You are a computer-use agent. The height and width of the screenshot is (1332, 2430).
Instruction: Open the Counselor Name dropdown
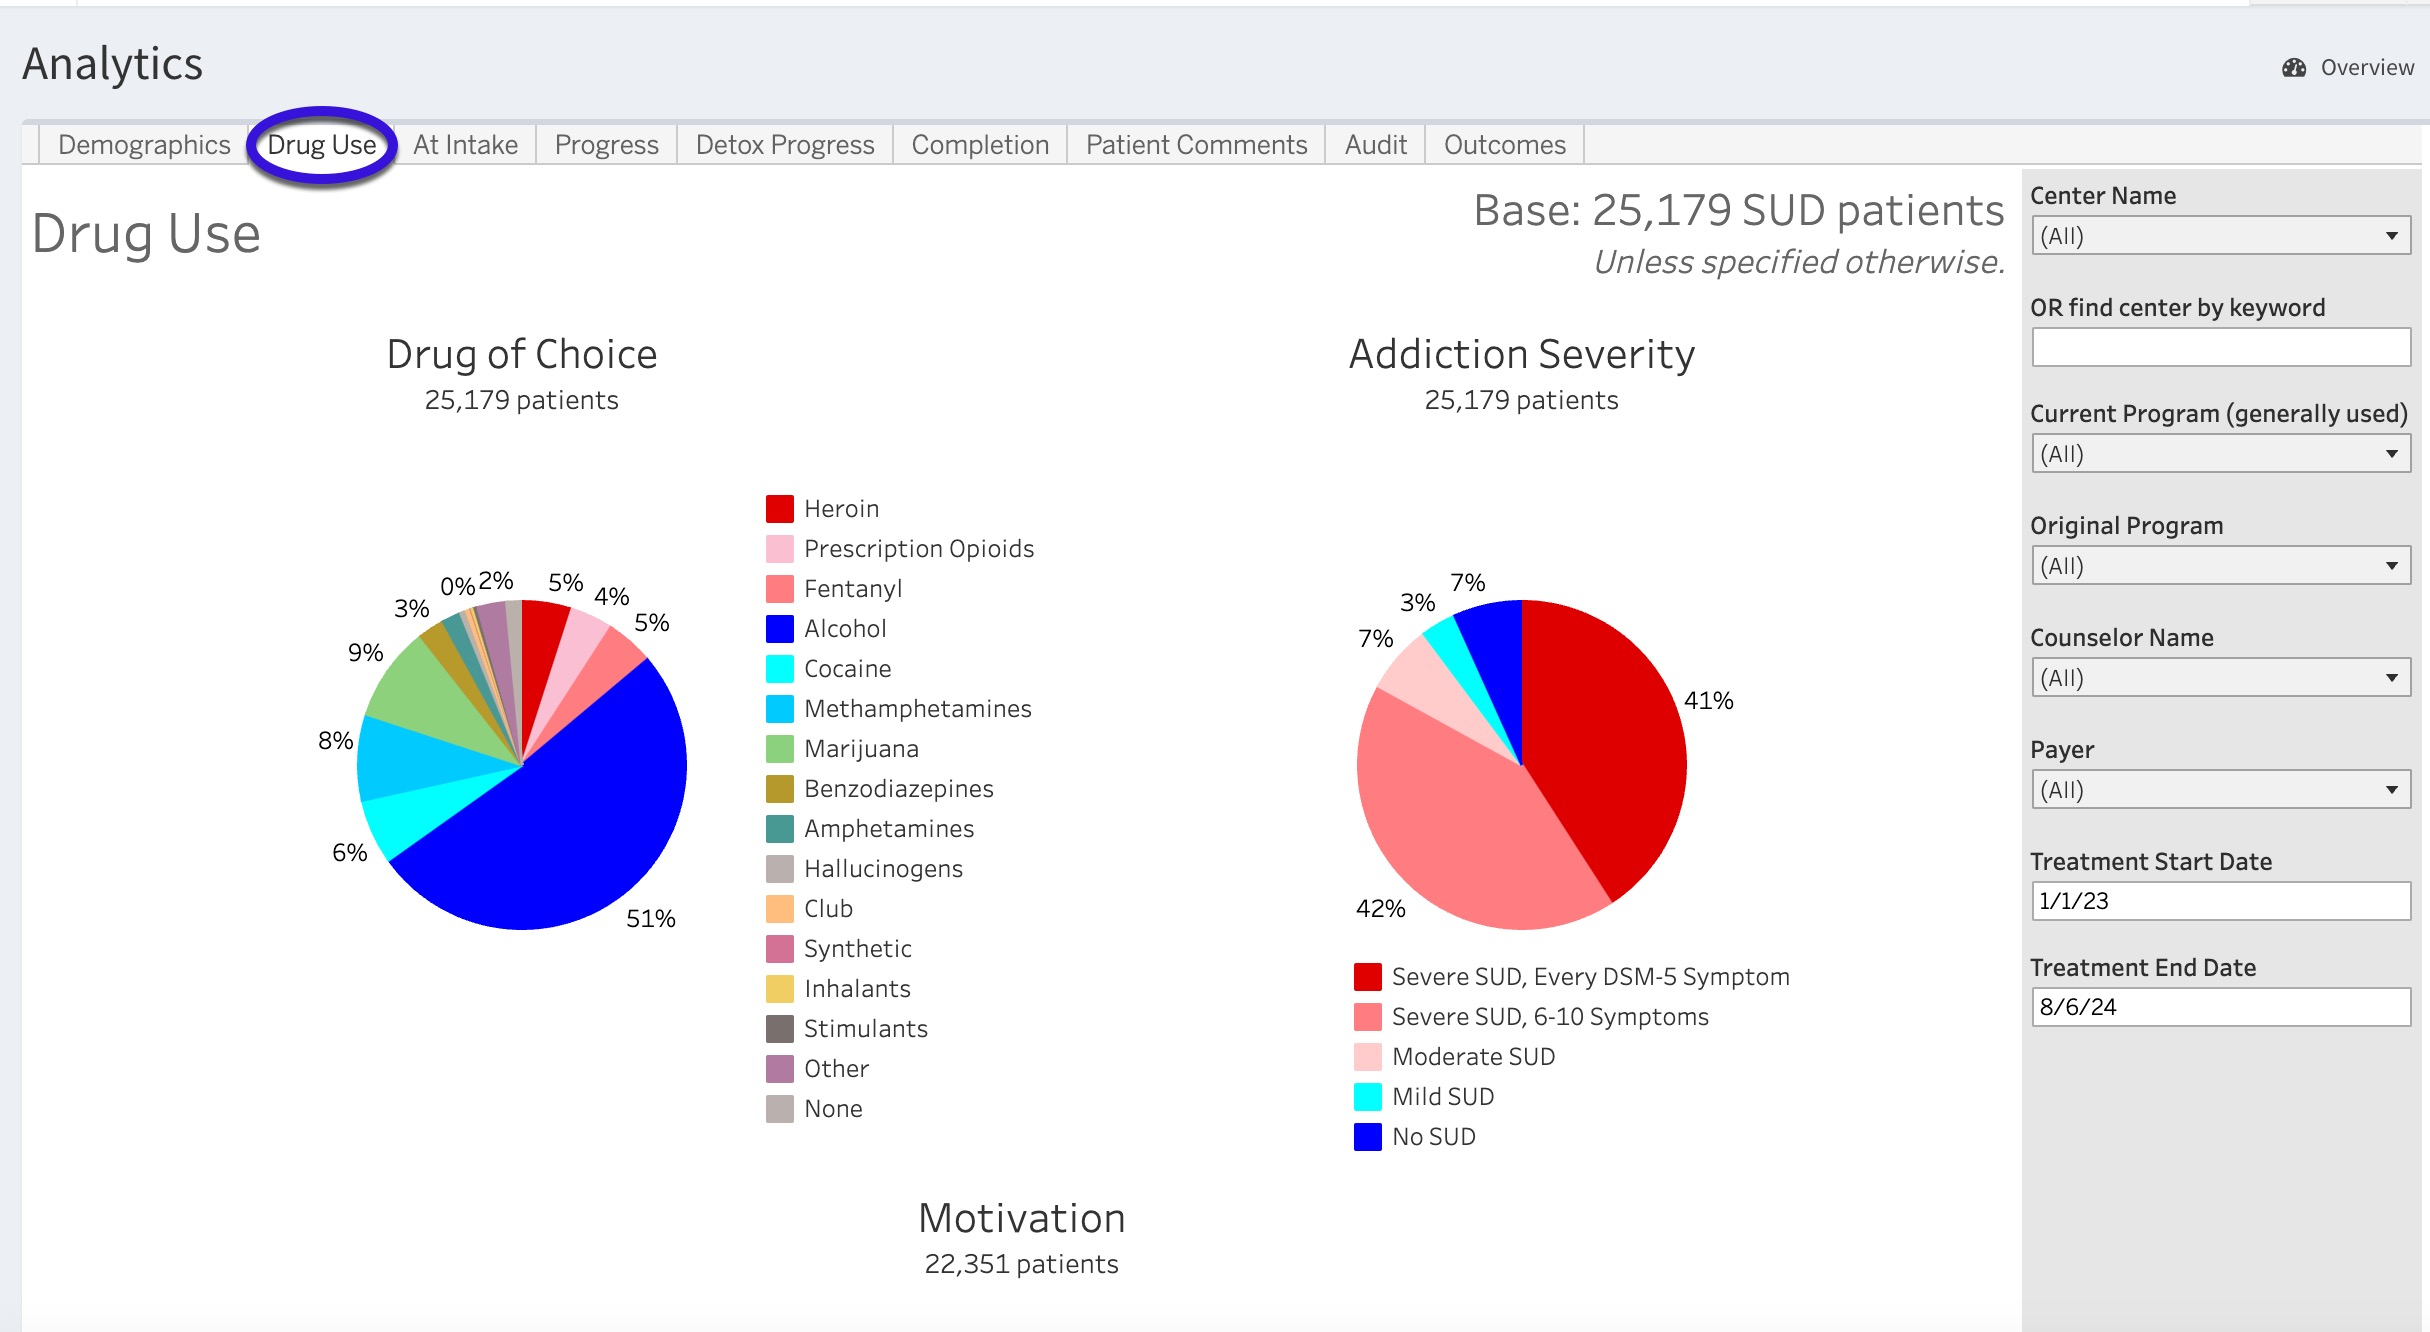(2220, 678)
